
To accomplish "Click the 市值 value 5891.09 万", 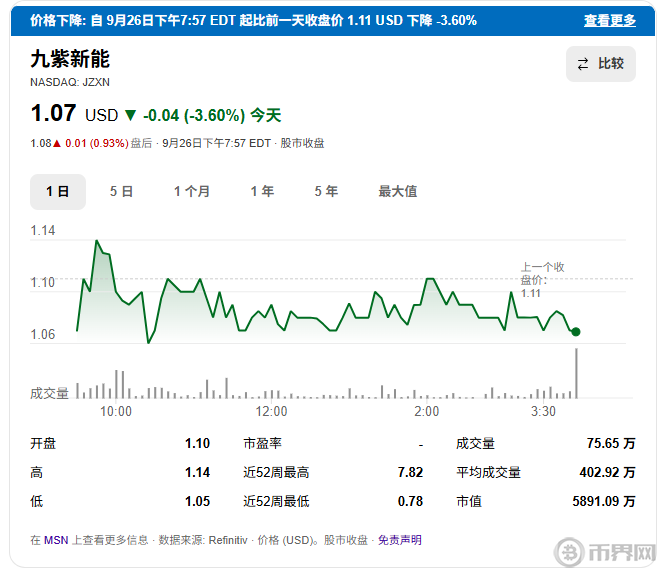I will click(x=604, y=501).
